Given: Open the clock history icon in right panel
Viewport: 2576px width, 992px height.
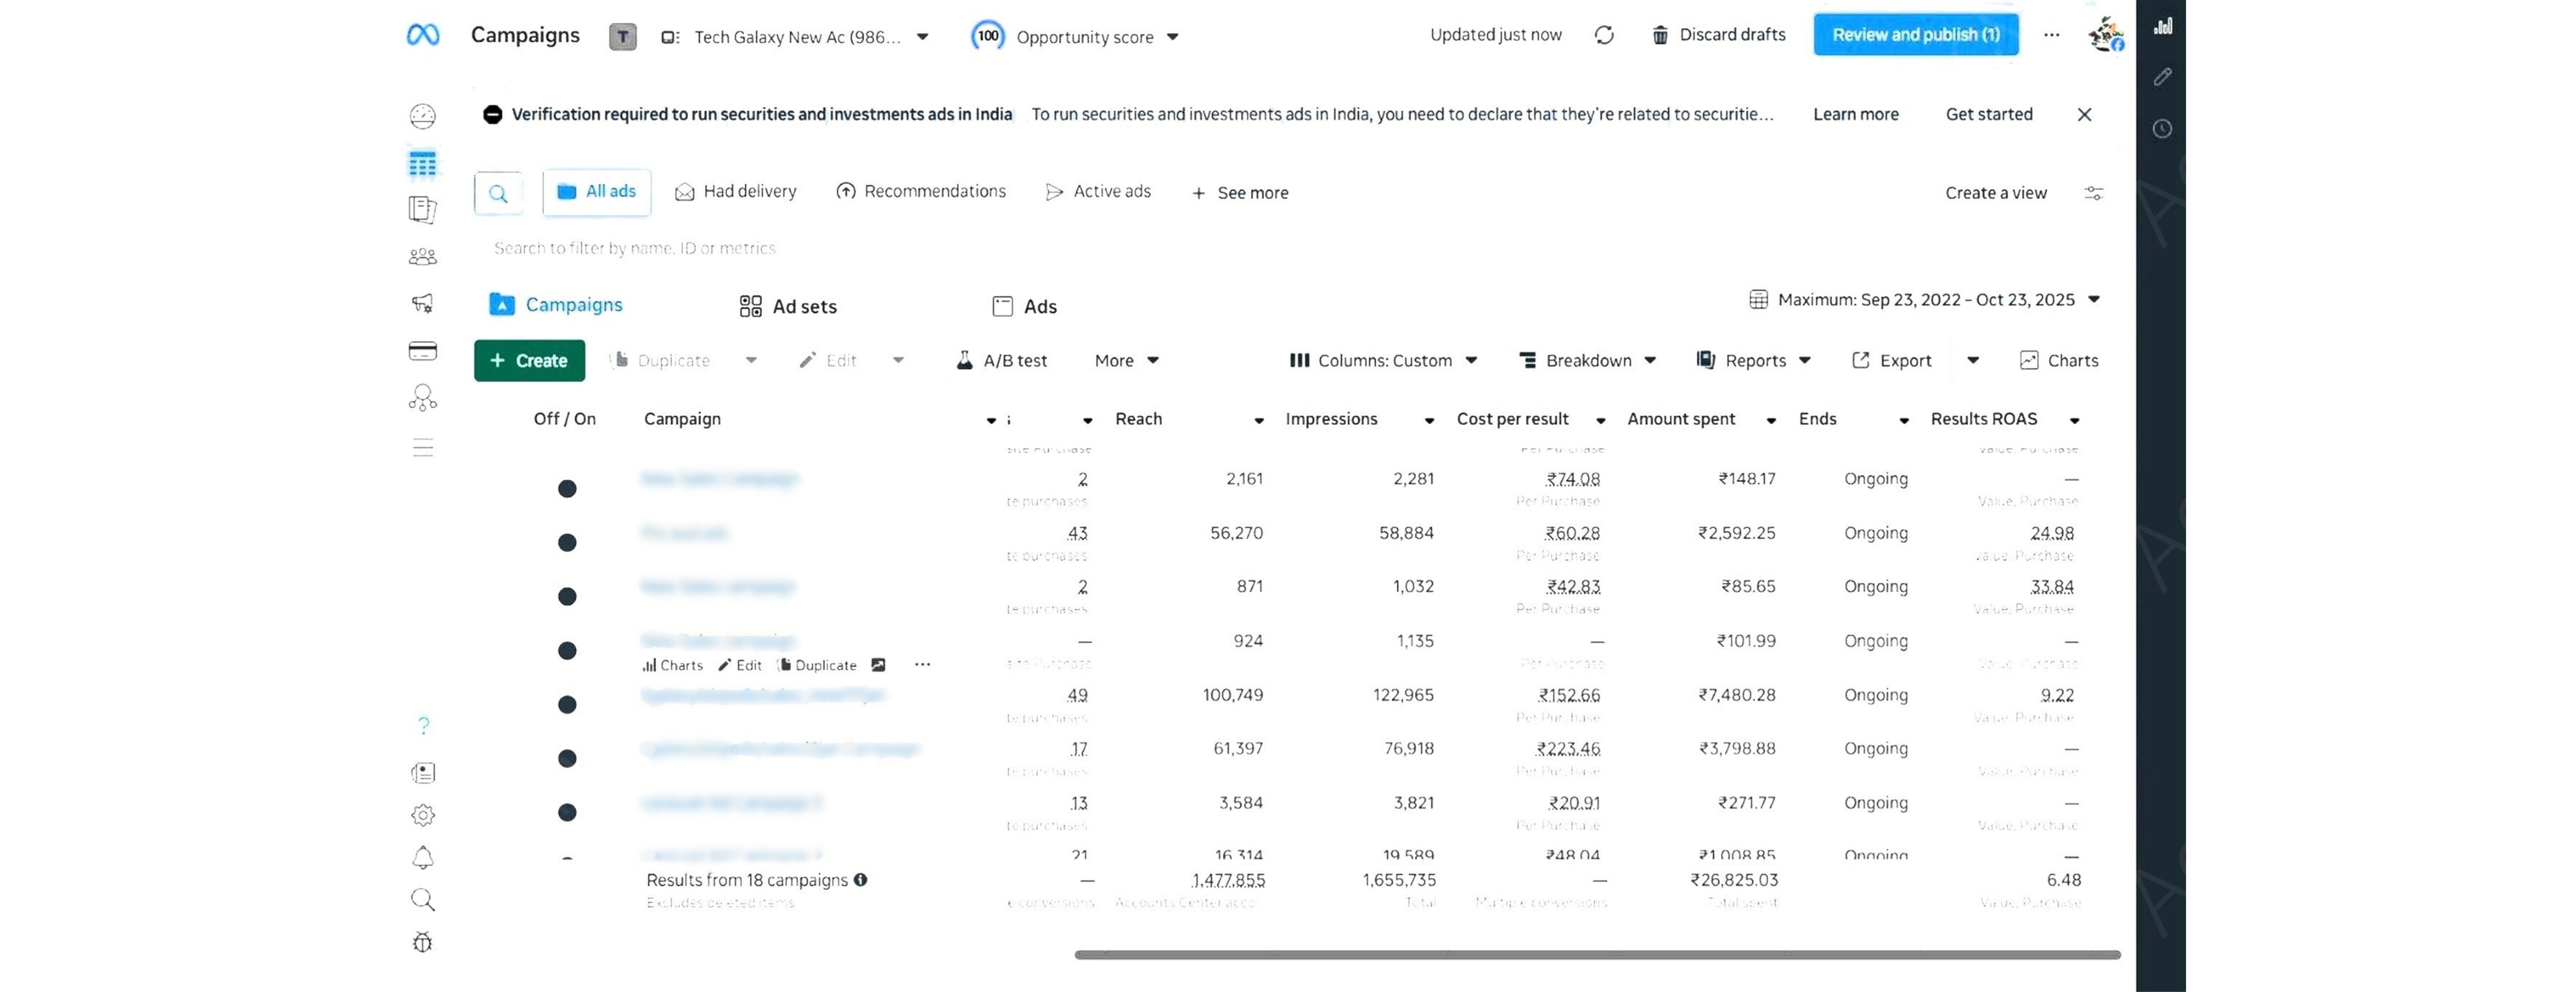Looking at the screenshot, I should (2162, 129).
